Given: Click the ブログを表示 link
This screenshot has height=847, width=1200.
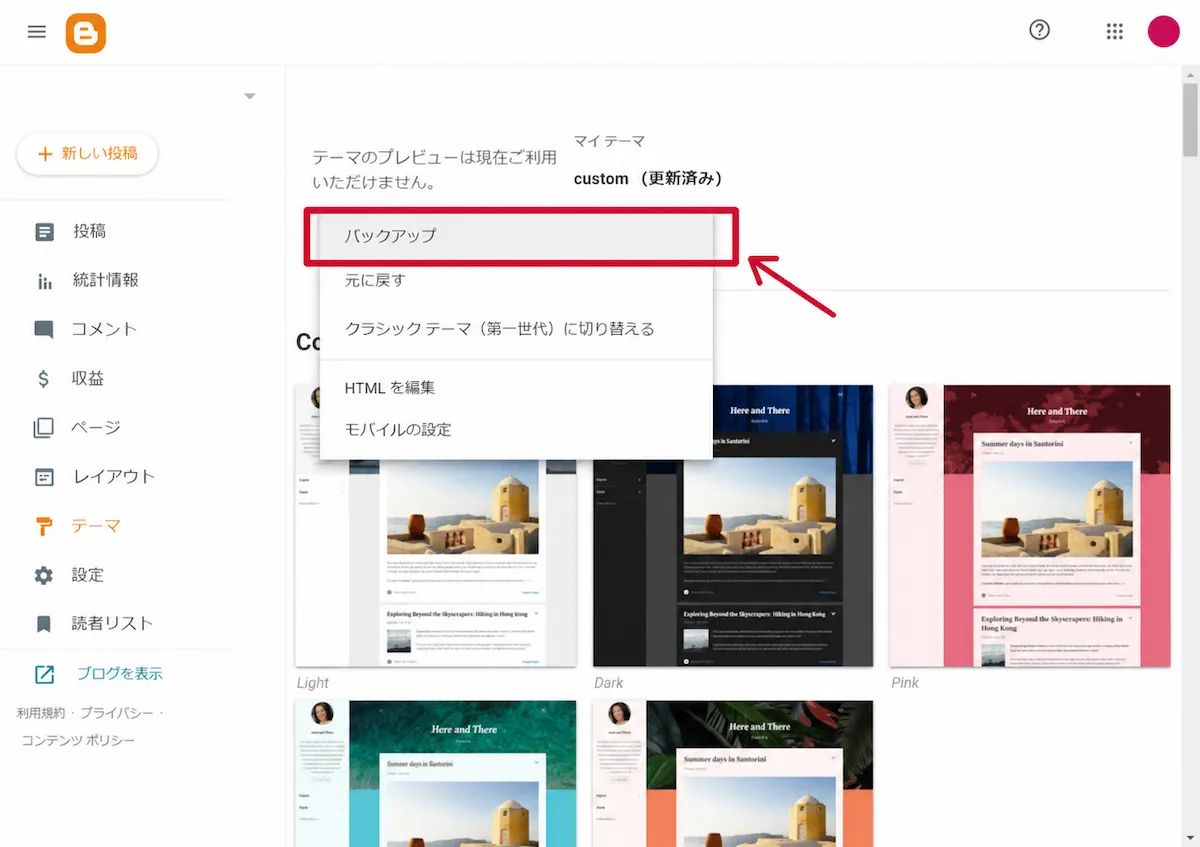Looking at the screenshot, I should tap(120, 674).
